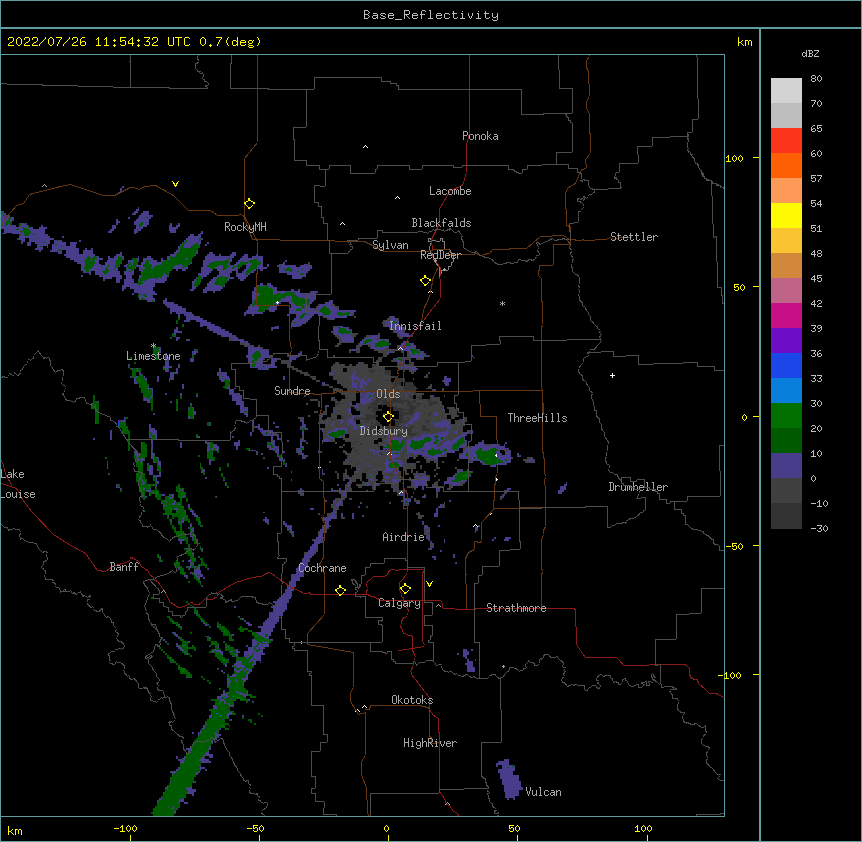Click the Stettler city label

point(634,237)
